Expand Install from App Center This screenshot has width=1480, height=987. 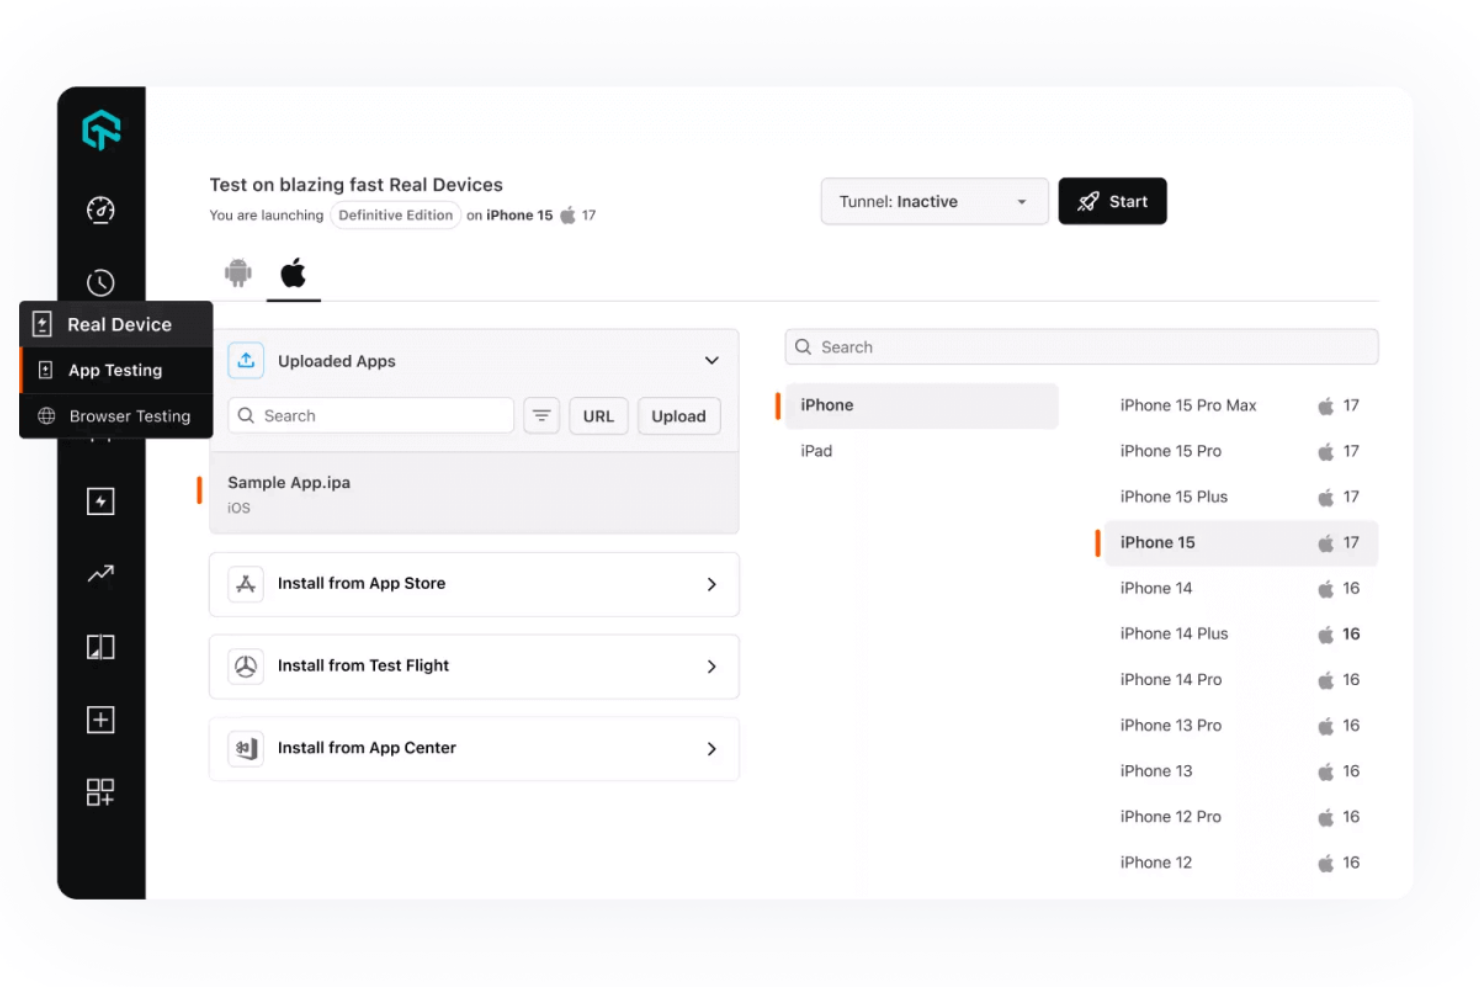(x=474, y=748)
